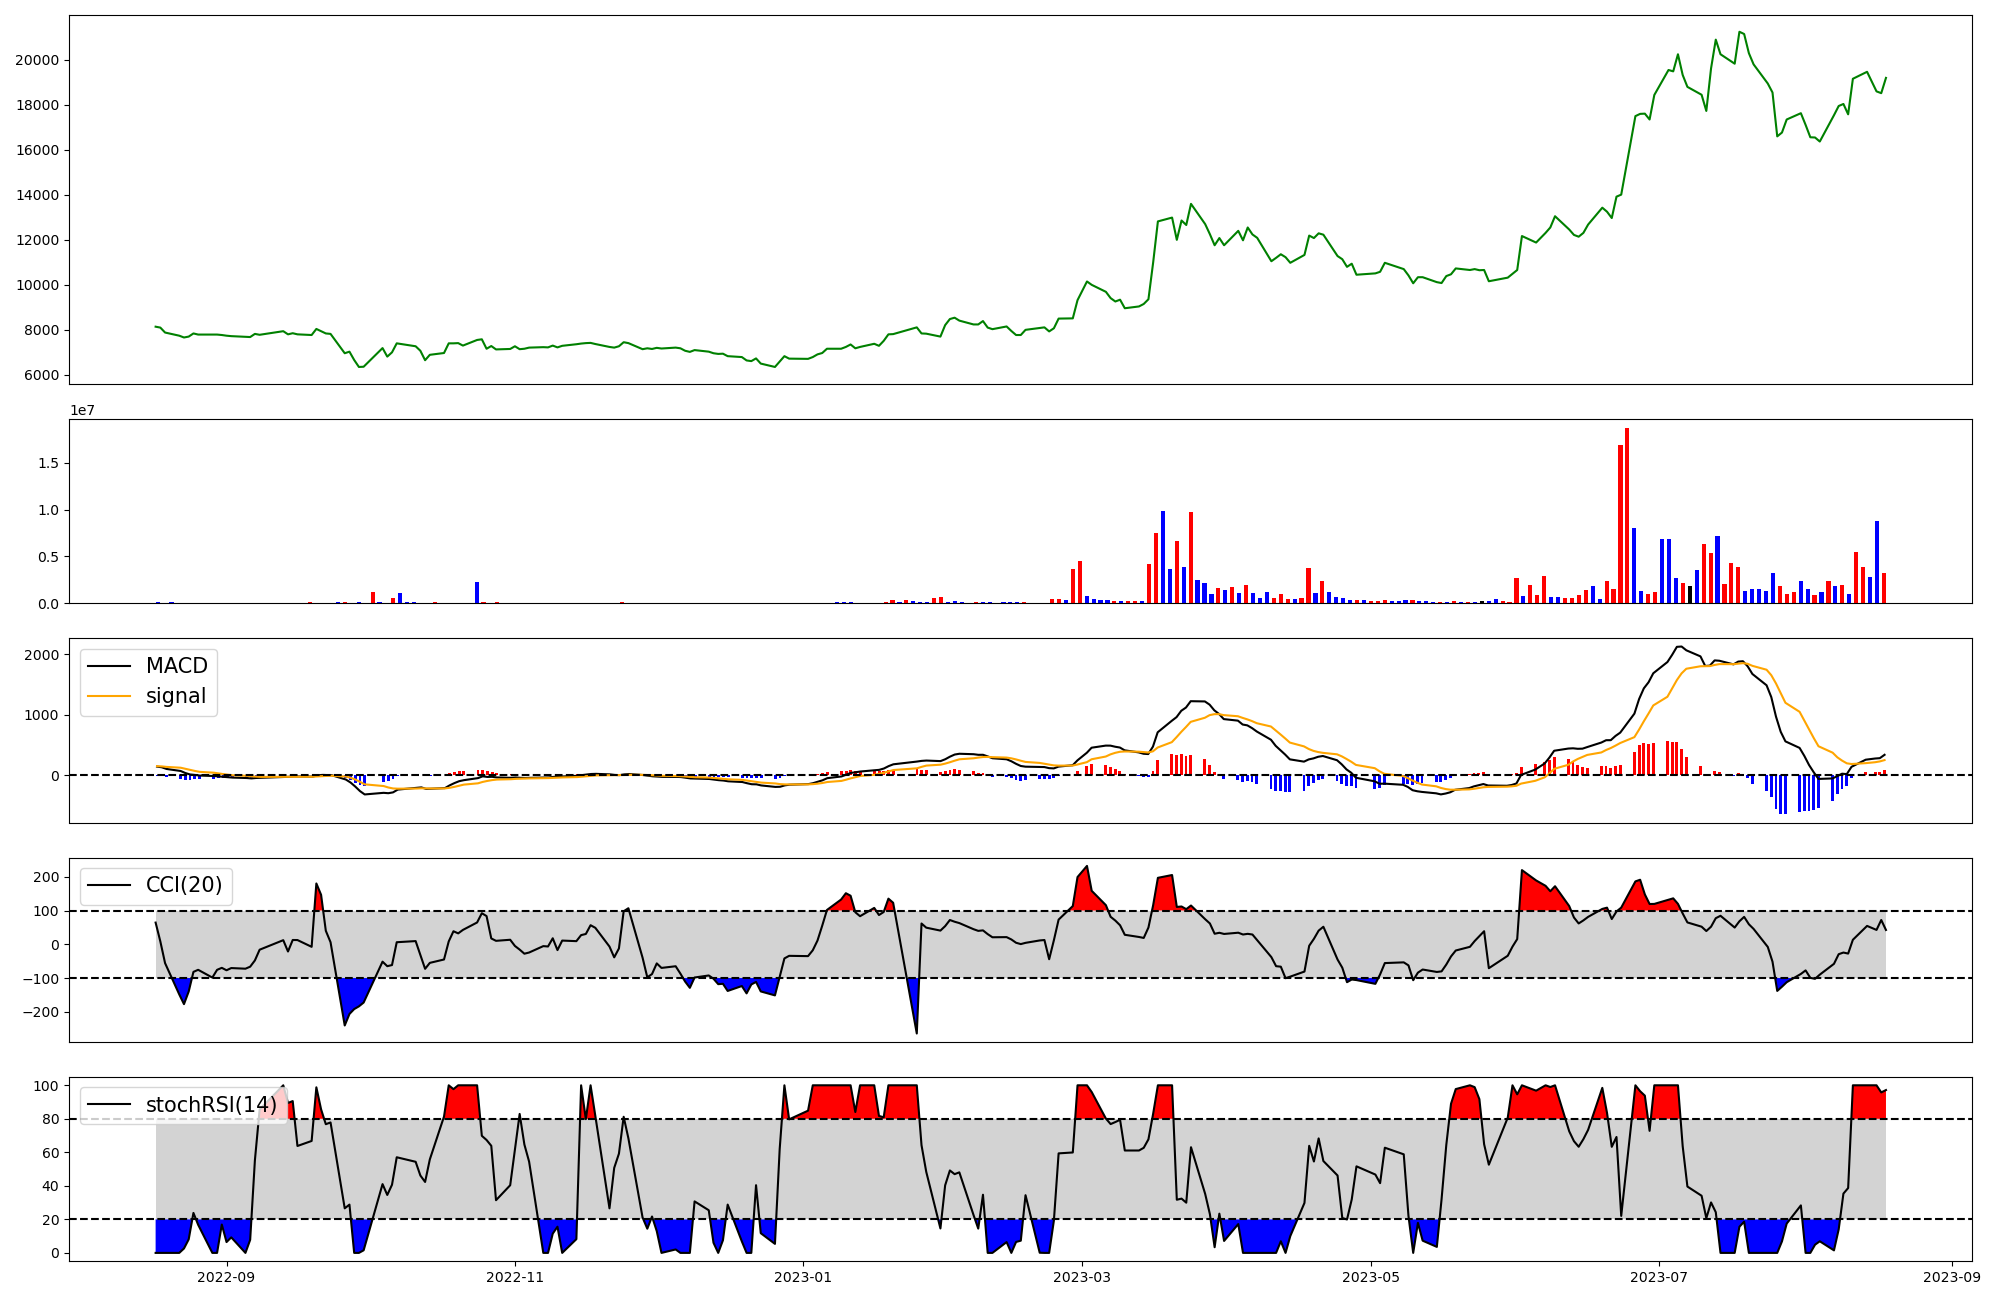Viewport: 2000px width, 1300px height.
Task: Click the -200 tick on CCI axis
Action: 40,1012
